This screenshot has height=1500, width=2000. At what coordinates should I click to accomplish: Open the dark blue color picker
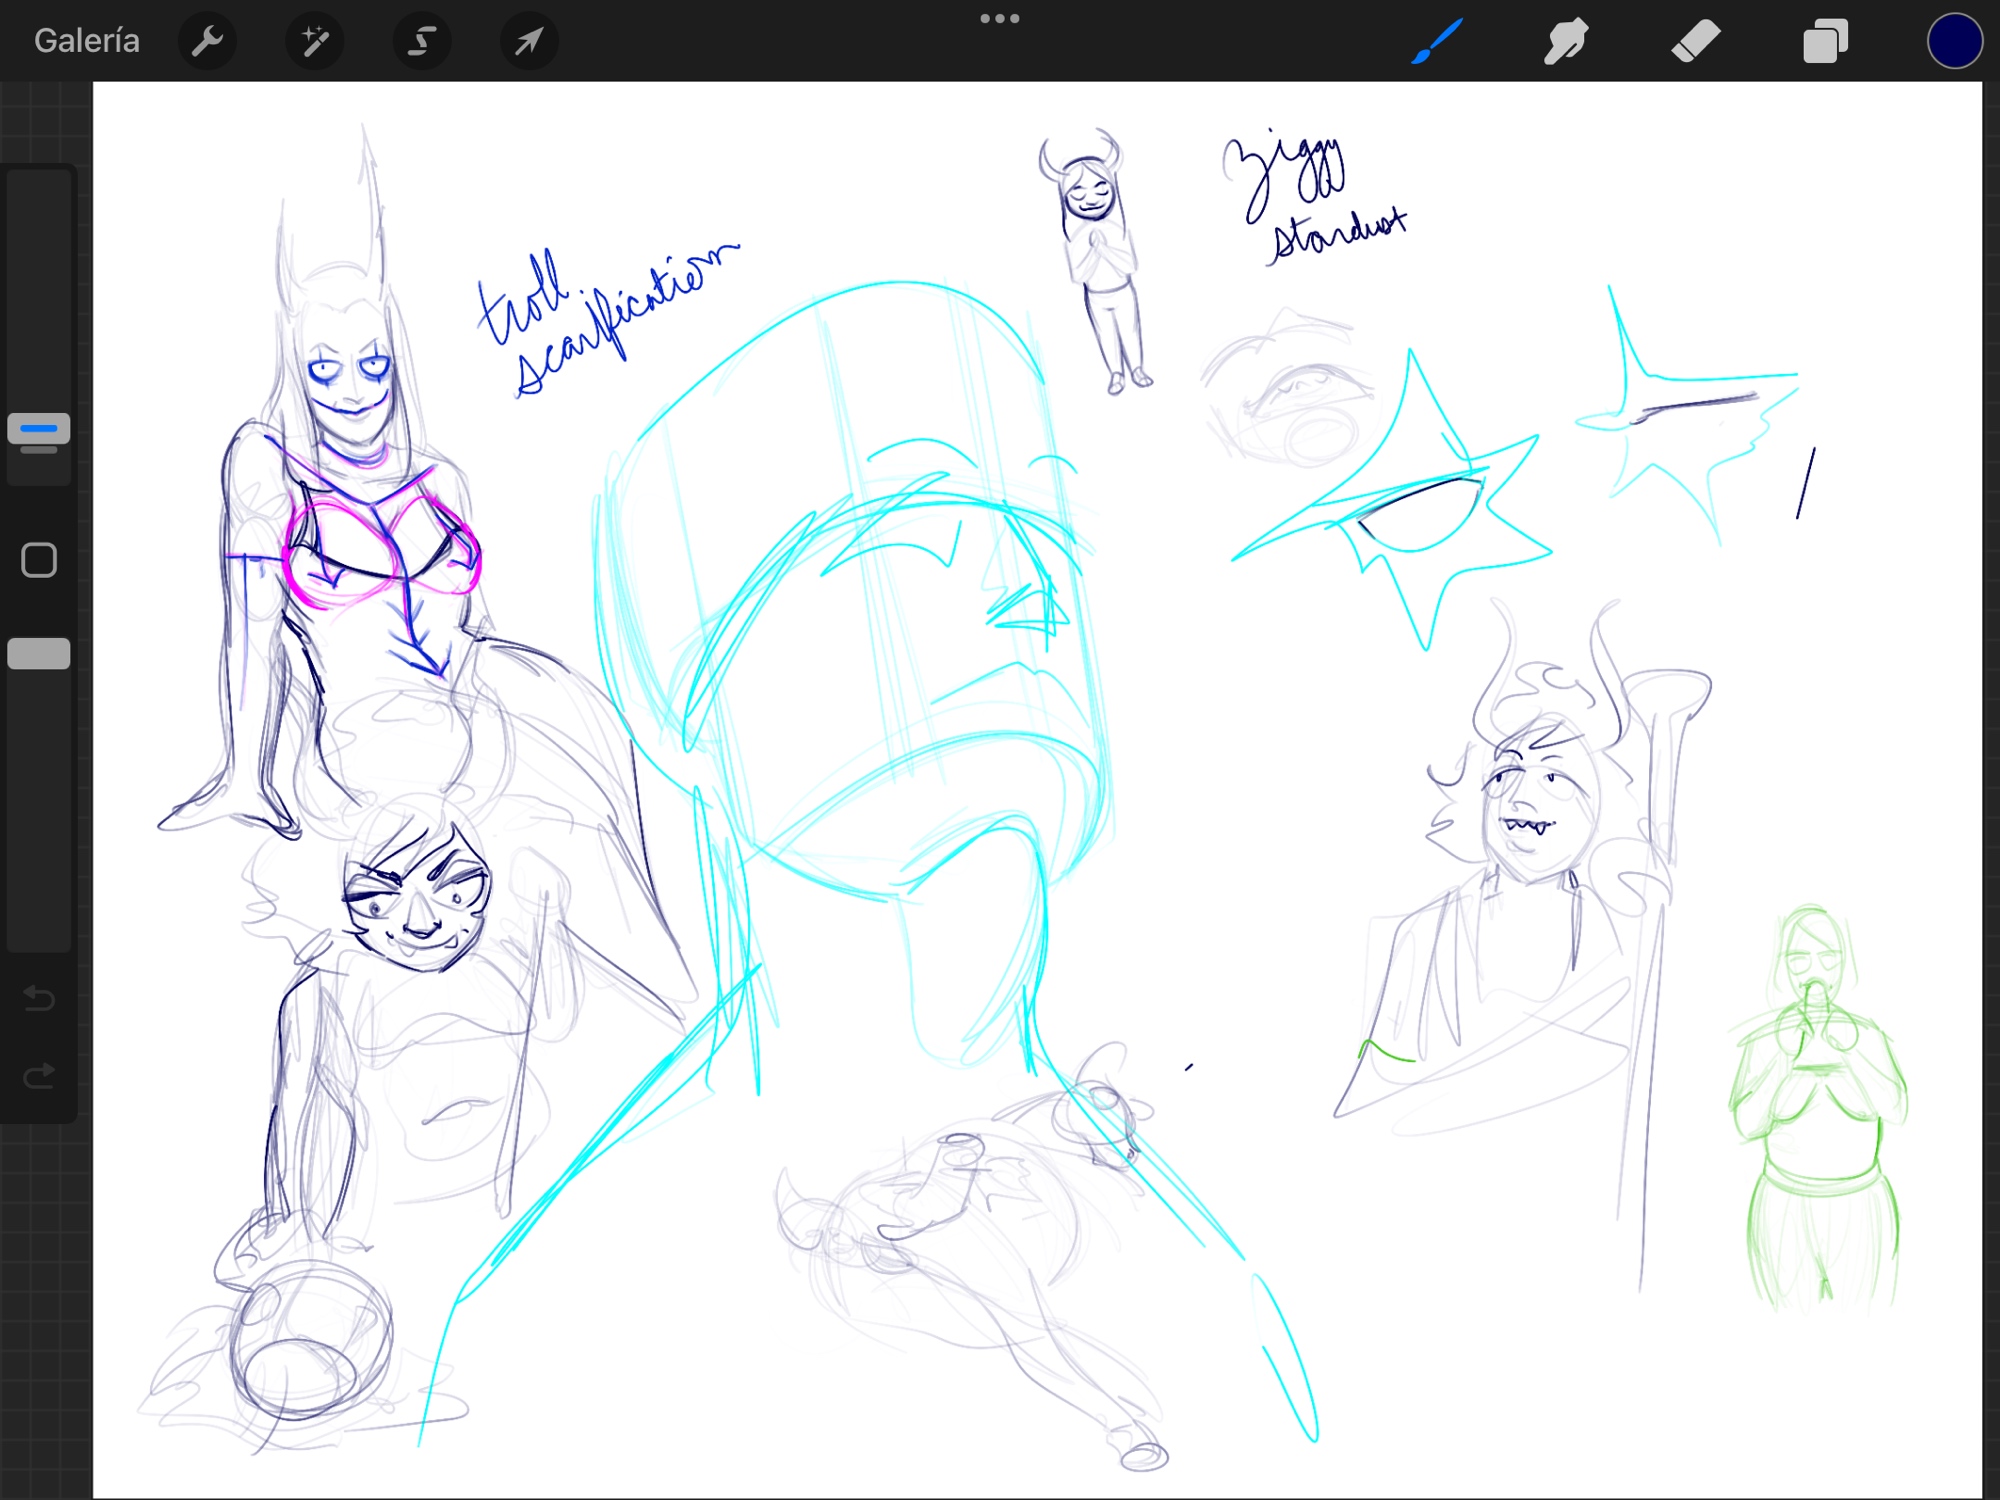click(1954, 41)
